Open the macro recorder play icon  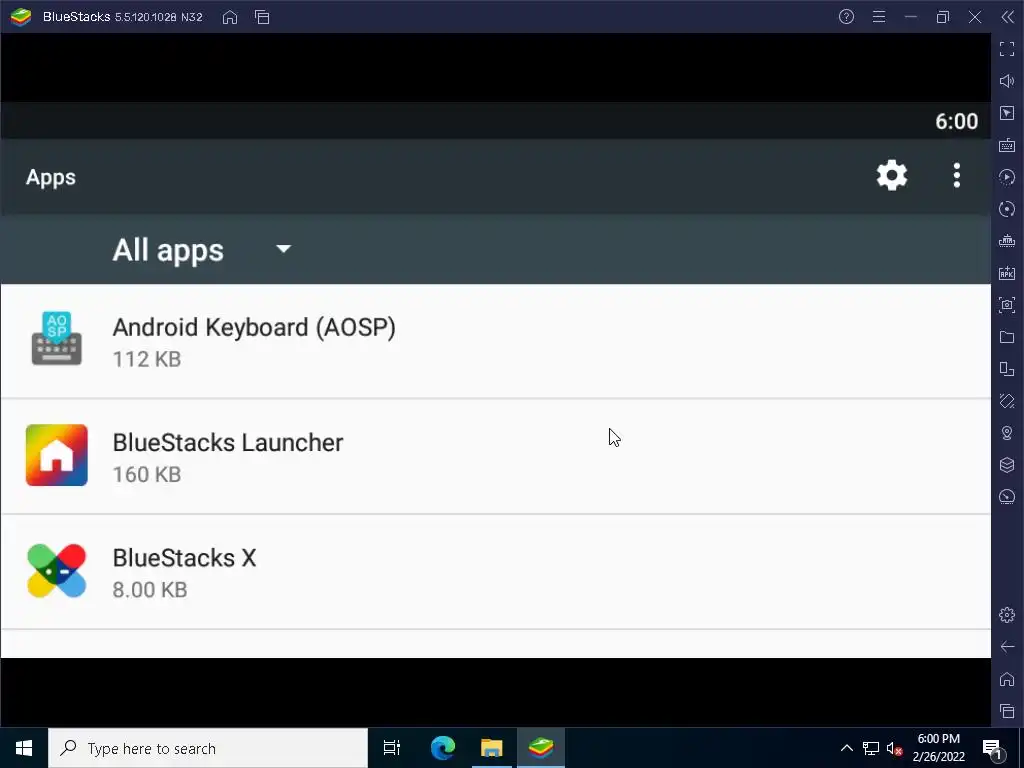pos(1007,177)
